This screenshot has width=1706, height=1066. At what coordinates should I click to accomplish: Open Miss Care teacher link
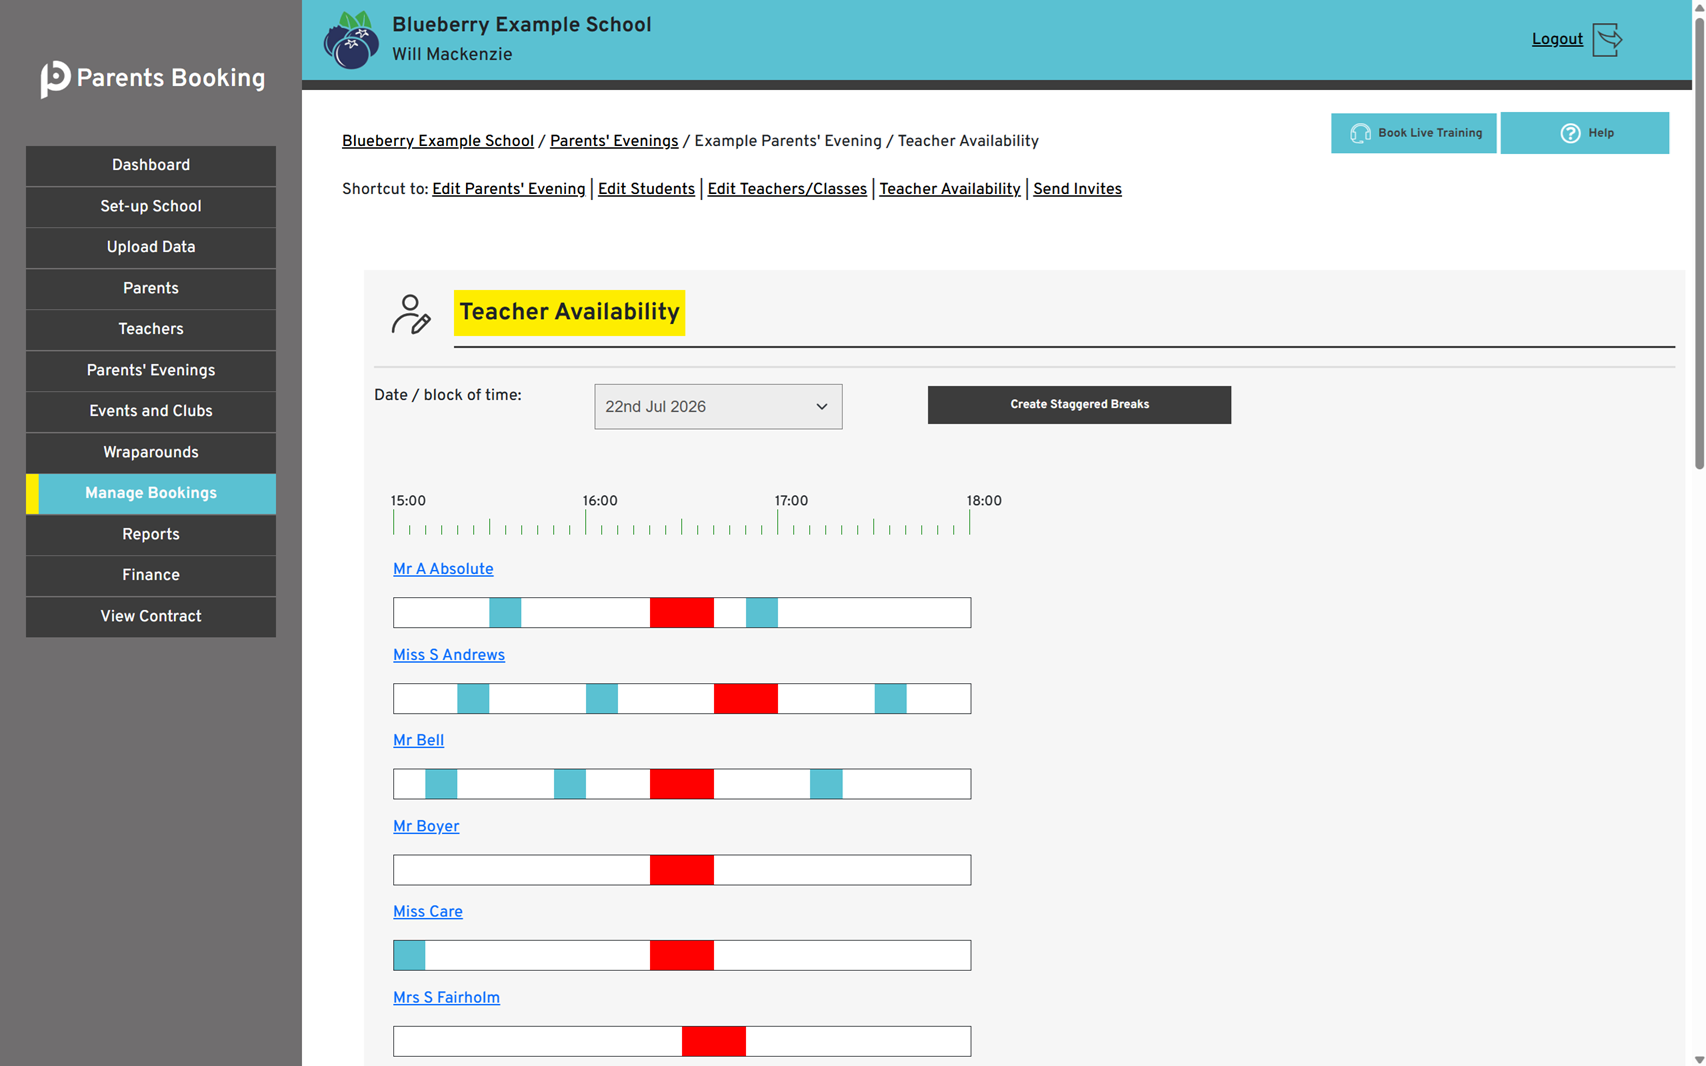[x=428, y=912]
